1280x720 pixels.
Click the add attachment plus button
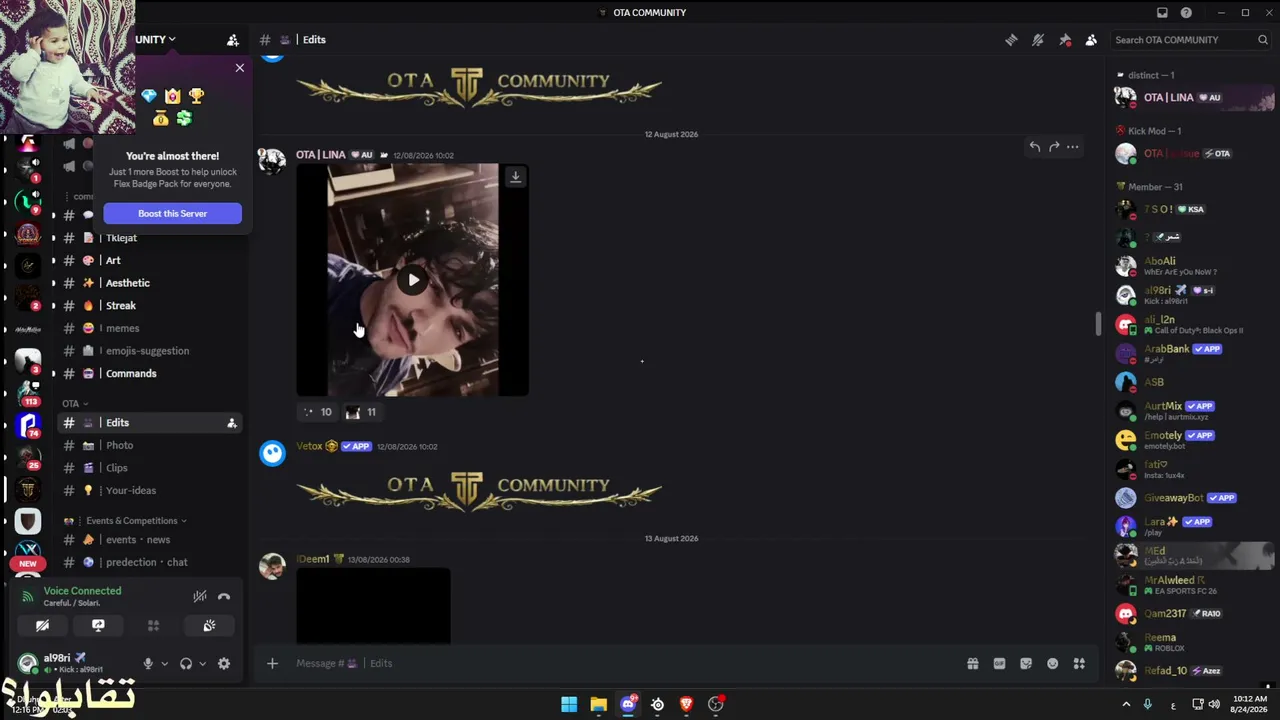tap(272, 663)
